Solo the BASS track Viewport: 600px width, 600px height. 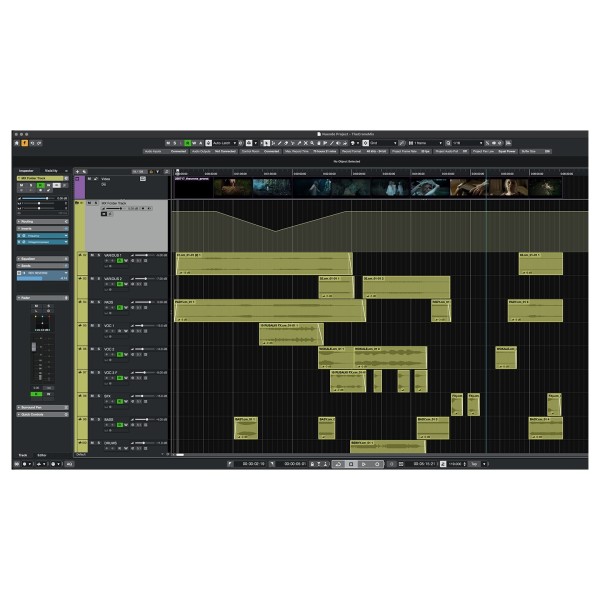point(98,419)
